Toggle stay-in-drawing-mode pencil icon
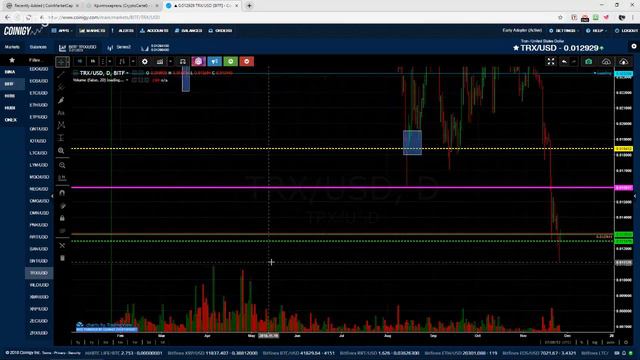Viewport: 640px width, 360px height. pos(62,206)
